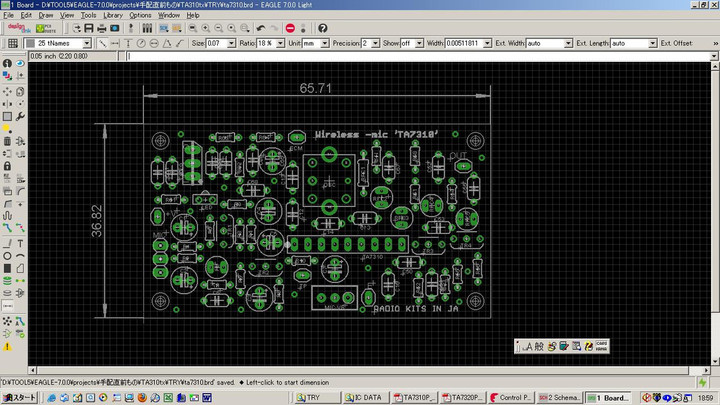Expand the Unit dropdown set to mm
The image size is (720, 405).
pyautogui.click(x=323, y=44)
